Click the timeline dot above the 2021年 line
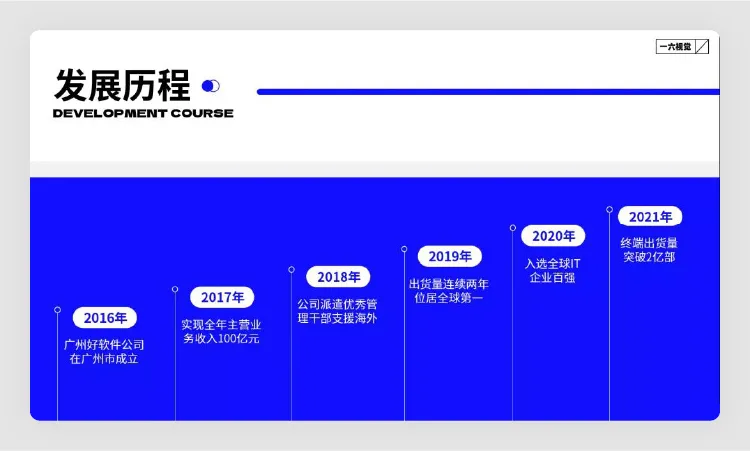Image resolution: width=750 pixels, height=451 pixels. pos(609,209)
